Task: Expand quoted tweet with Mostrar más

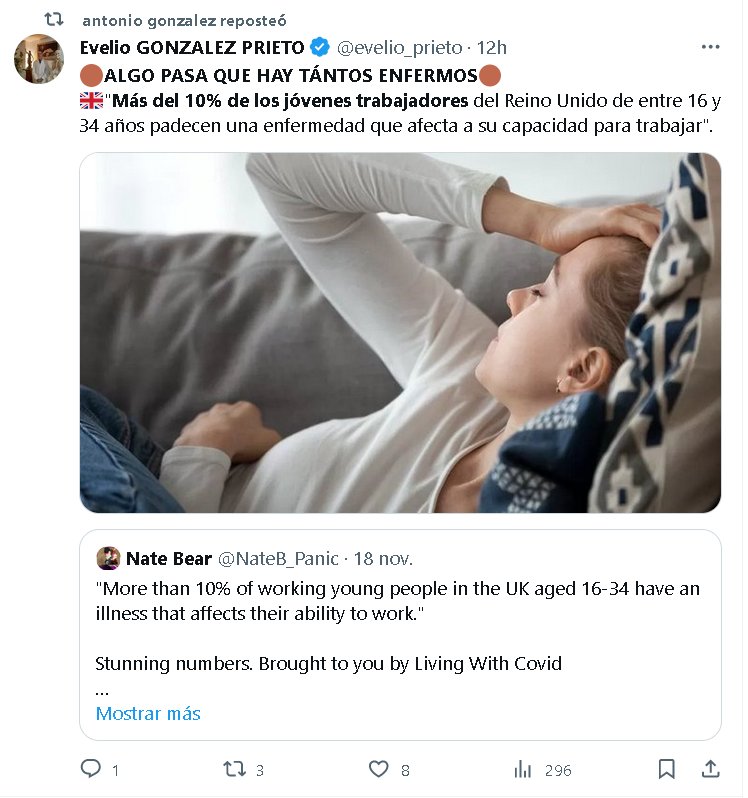Action: (x=148, y=714)
